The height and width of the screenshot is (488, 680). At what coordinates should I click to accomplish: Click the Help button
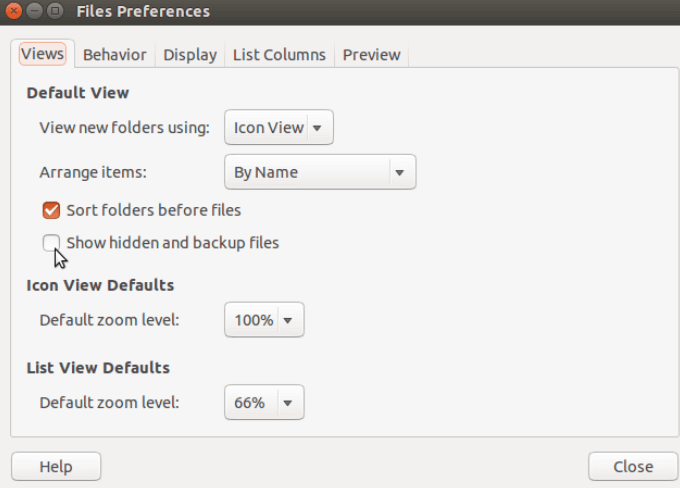[x=56, y=466]
